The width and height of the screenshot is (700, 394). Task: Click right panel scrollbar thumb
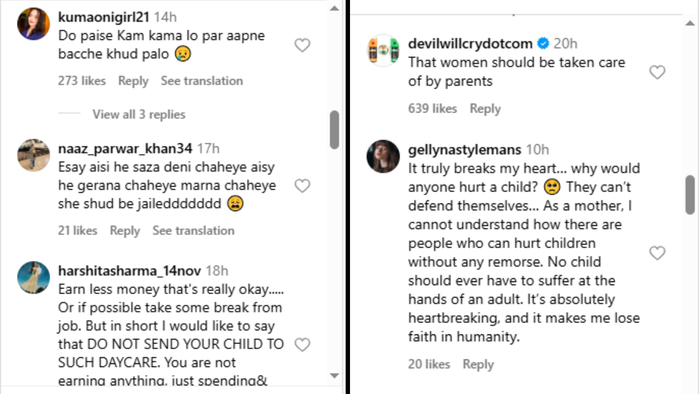(690, 195)
